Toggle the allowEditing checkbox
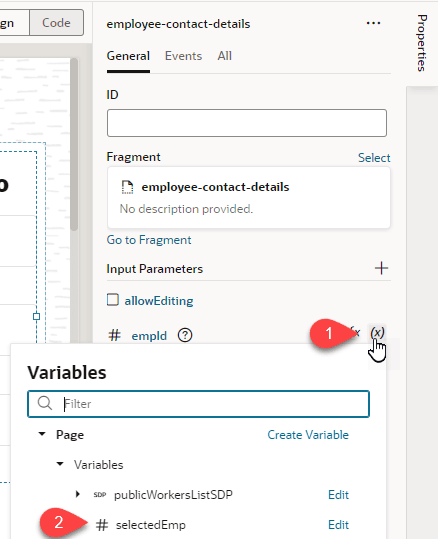 tap(113, 300)
